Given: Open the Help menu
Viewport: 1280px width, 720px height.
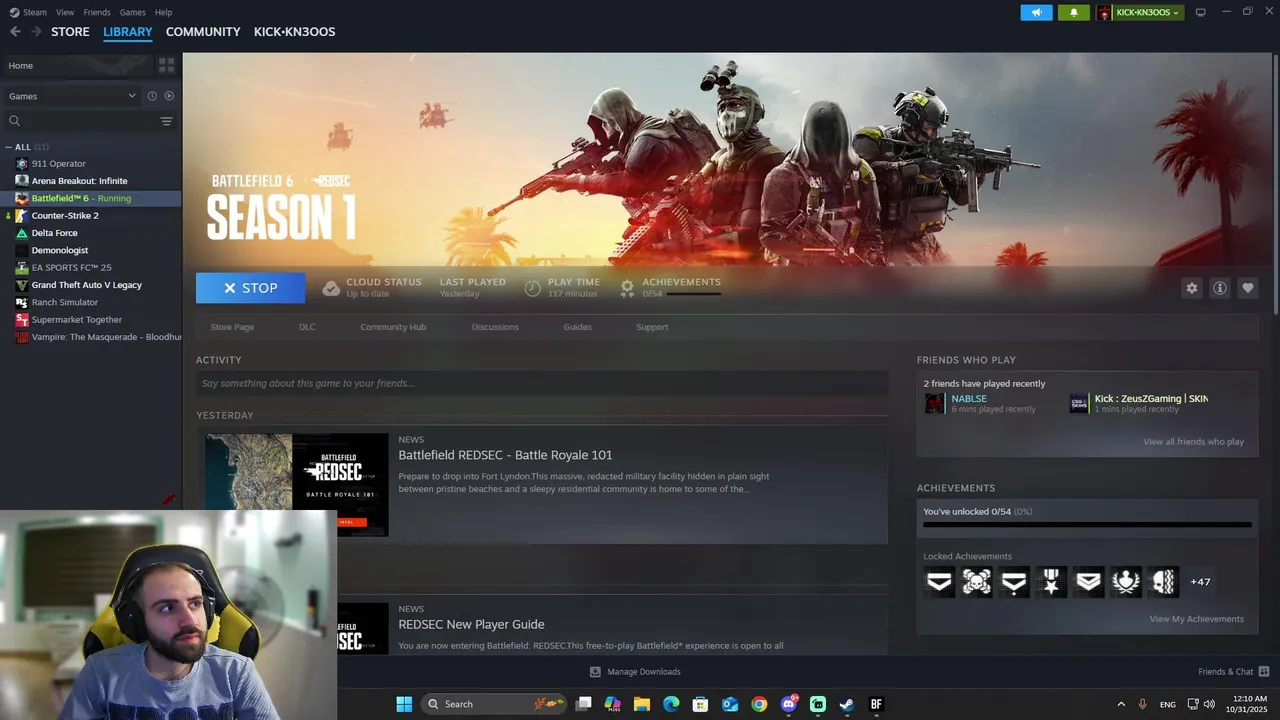Looking at the screenshot, I should coord(163,12).
